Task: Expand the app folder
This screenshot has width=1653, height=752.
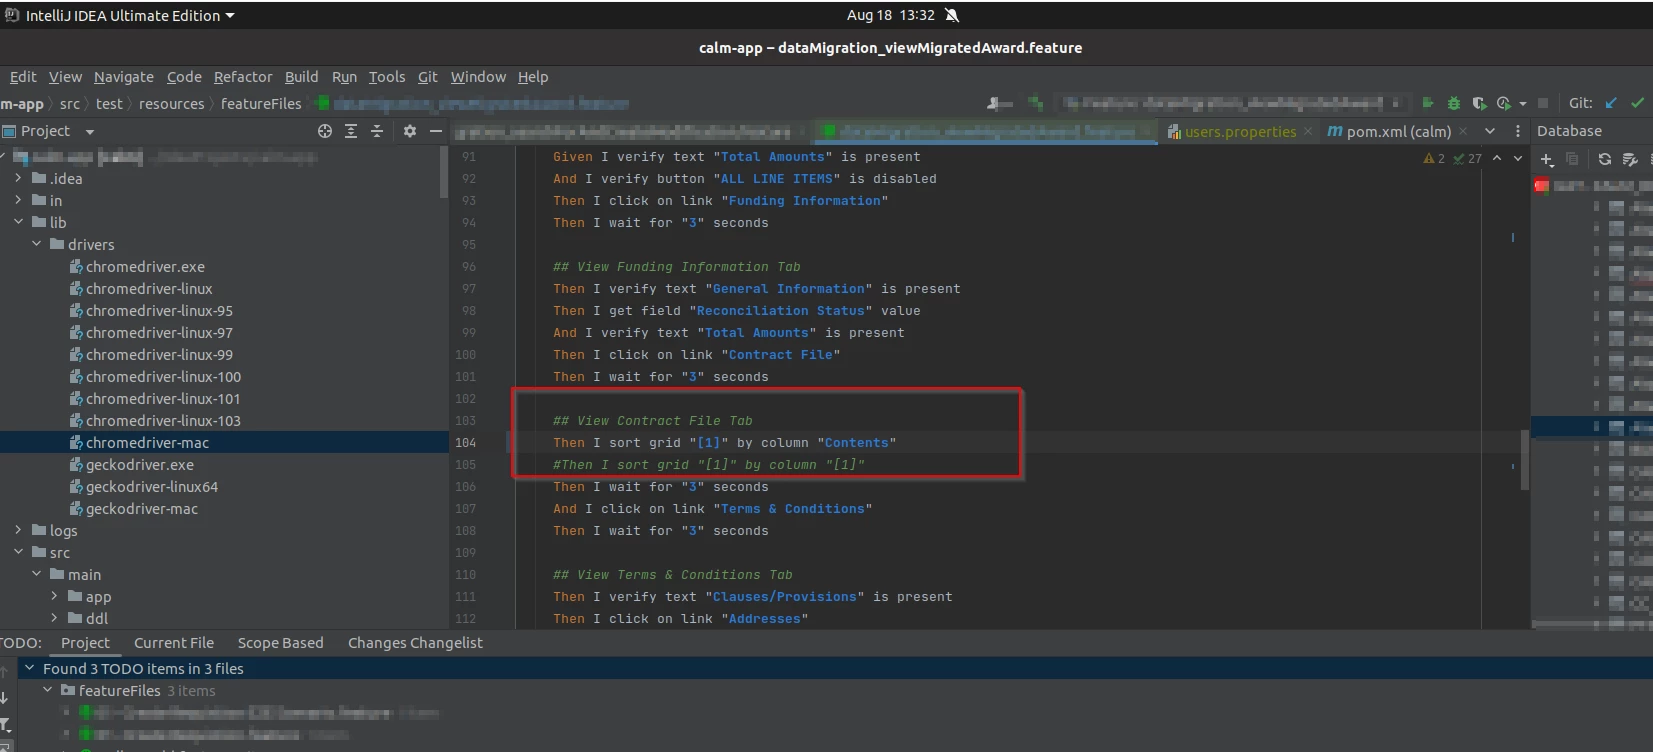Action: point(54,596)
